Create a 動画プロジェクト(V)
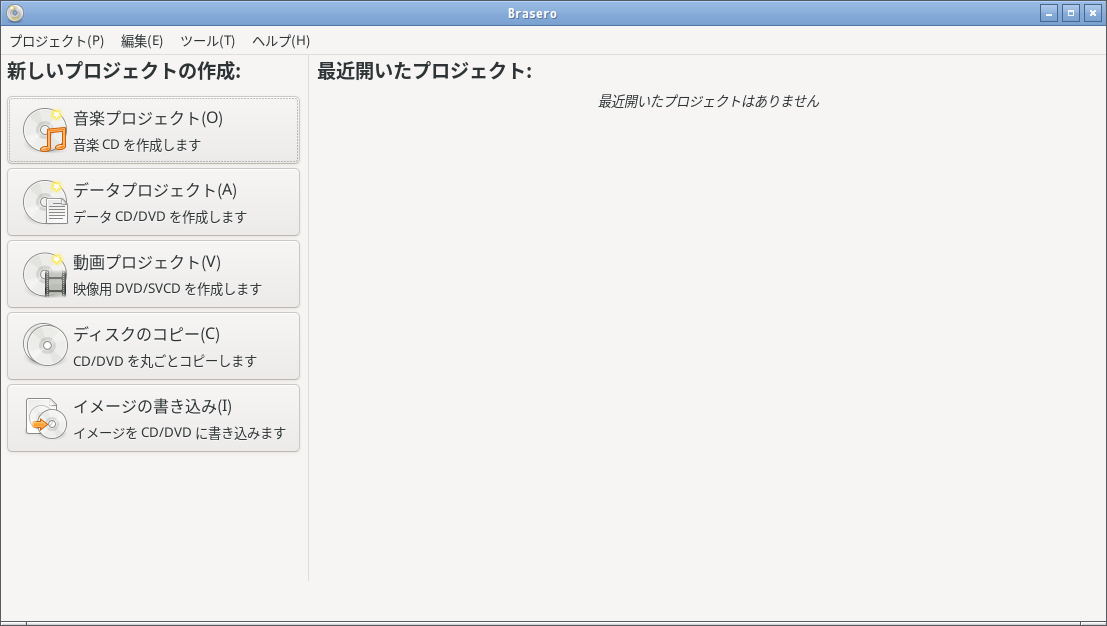The width and height of the screenshot is (1107, 626). coord(153,275)
